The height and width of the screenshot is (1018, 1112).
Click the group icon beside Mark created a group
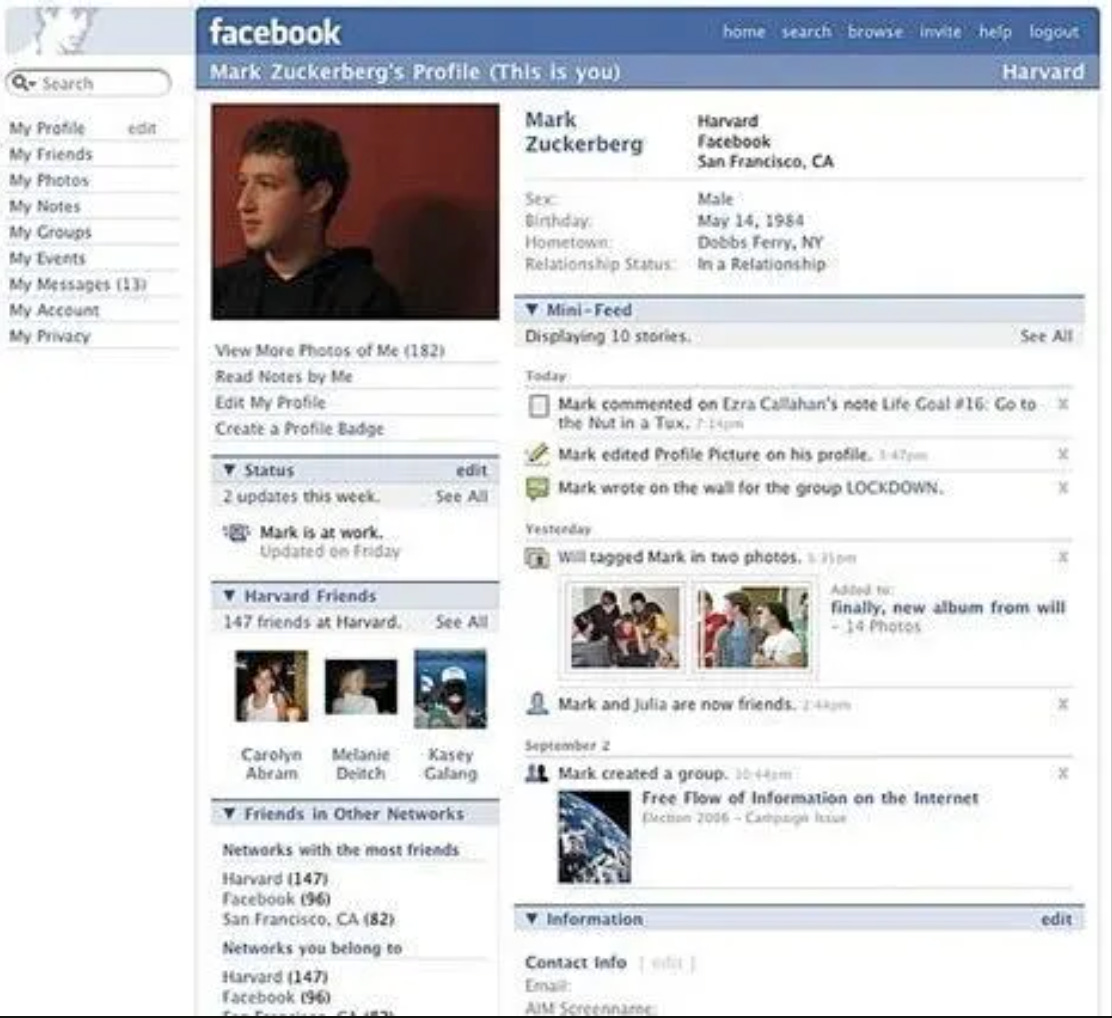[537, 773]
